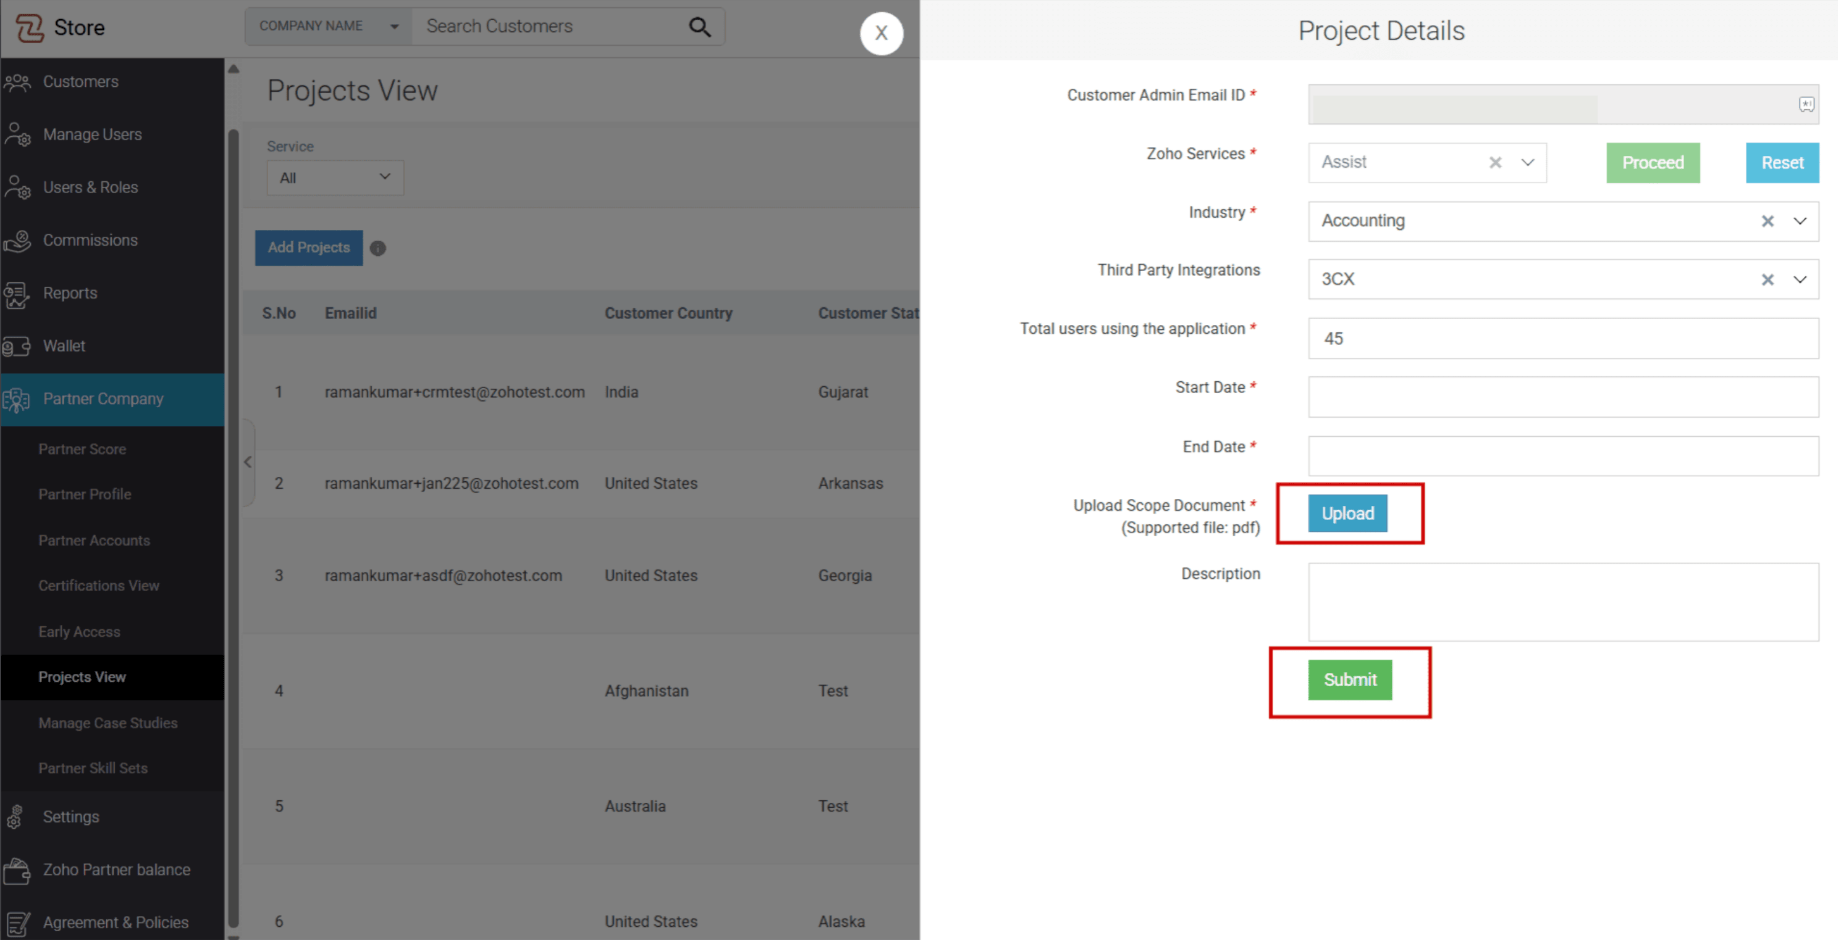The width and height of the screenshot is (1838, 940).
Task: Click the Customer Admin Email ID field
Action: (x=1563, y=104)
